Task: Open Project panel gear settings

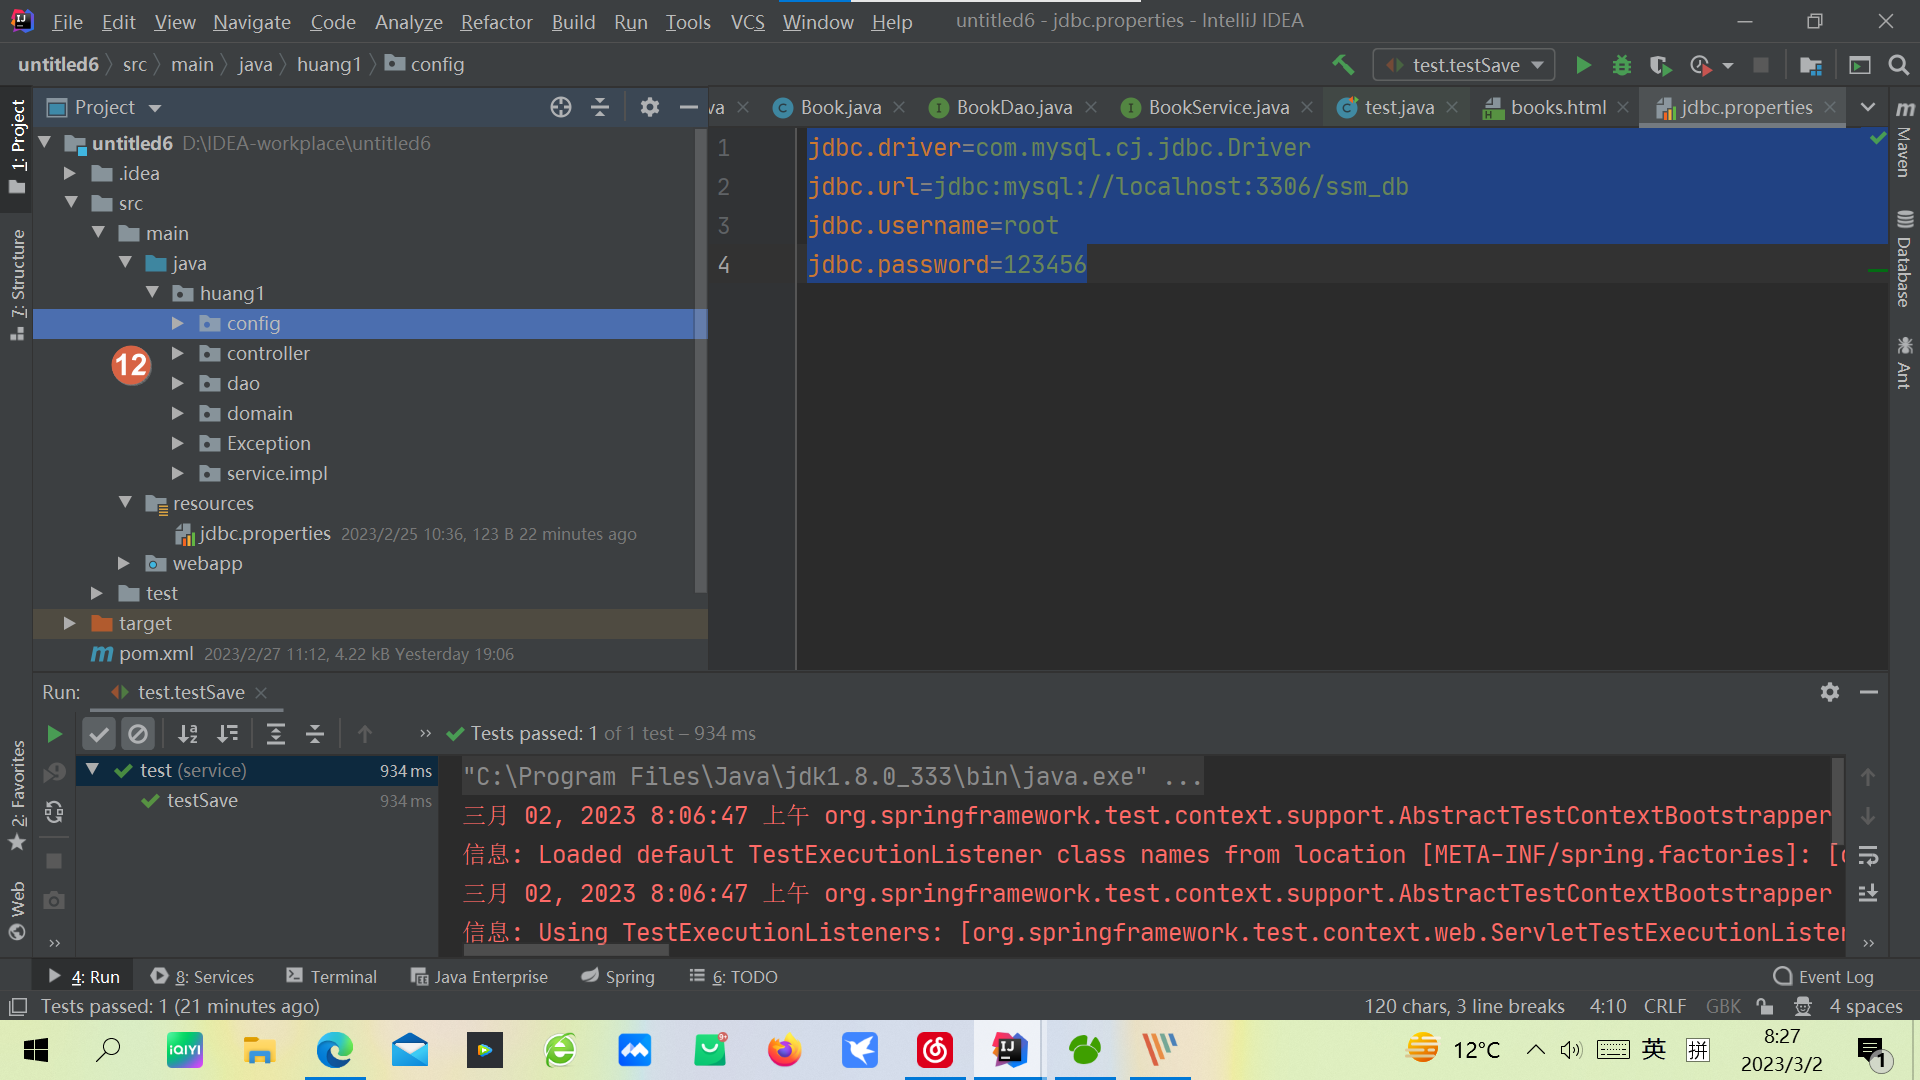Action: pyautogui.click(x=650, y=107)
